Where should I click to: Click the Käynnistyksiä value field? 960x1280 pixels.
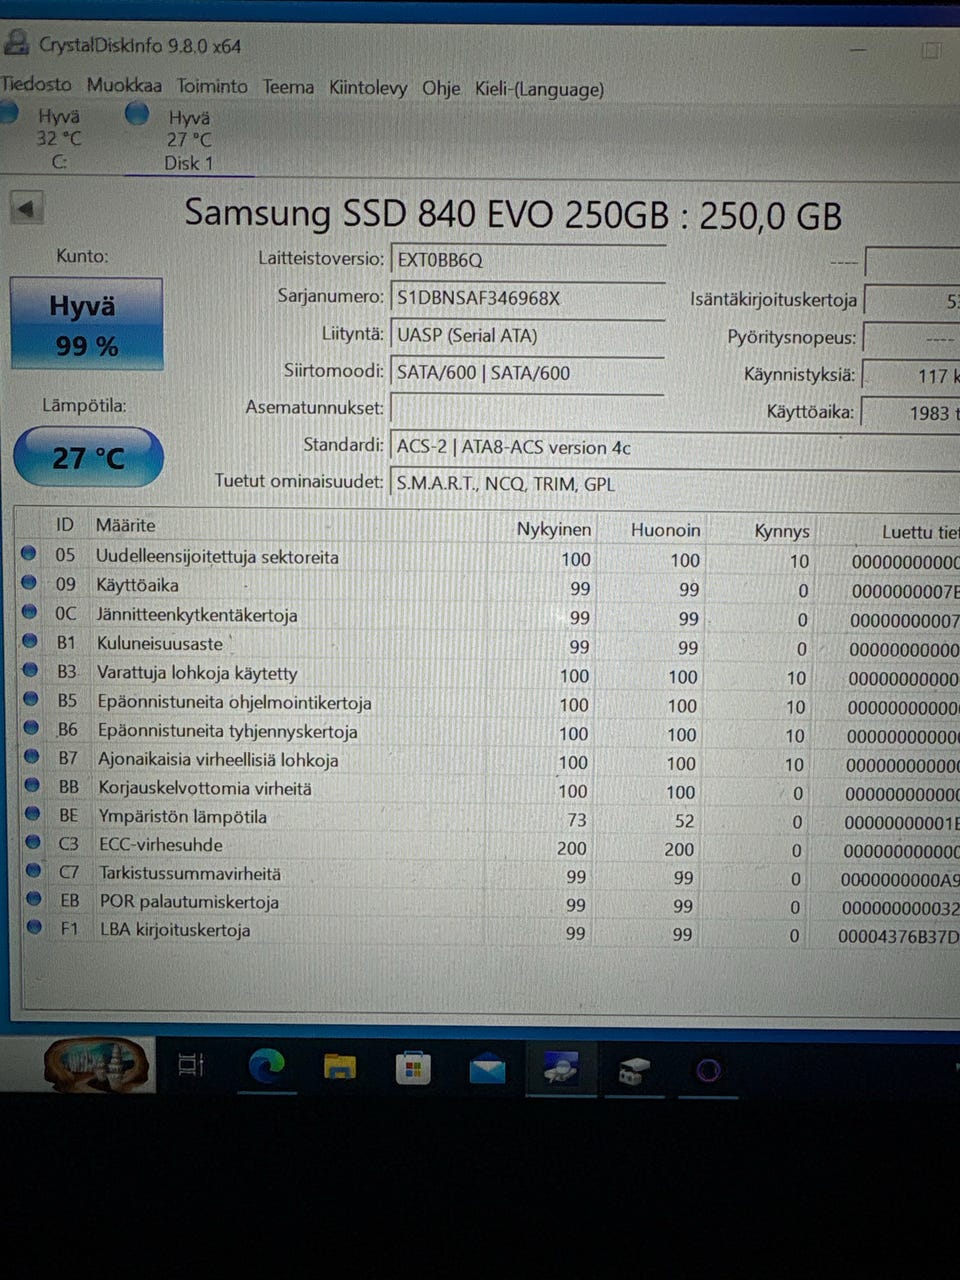tap(911, 376)
